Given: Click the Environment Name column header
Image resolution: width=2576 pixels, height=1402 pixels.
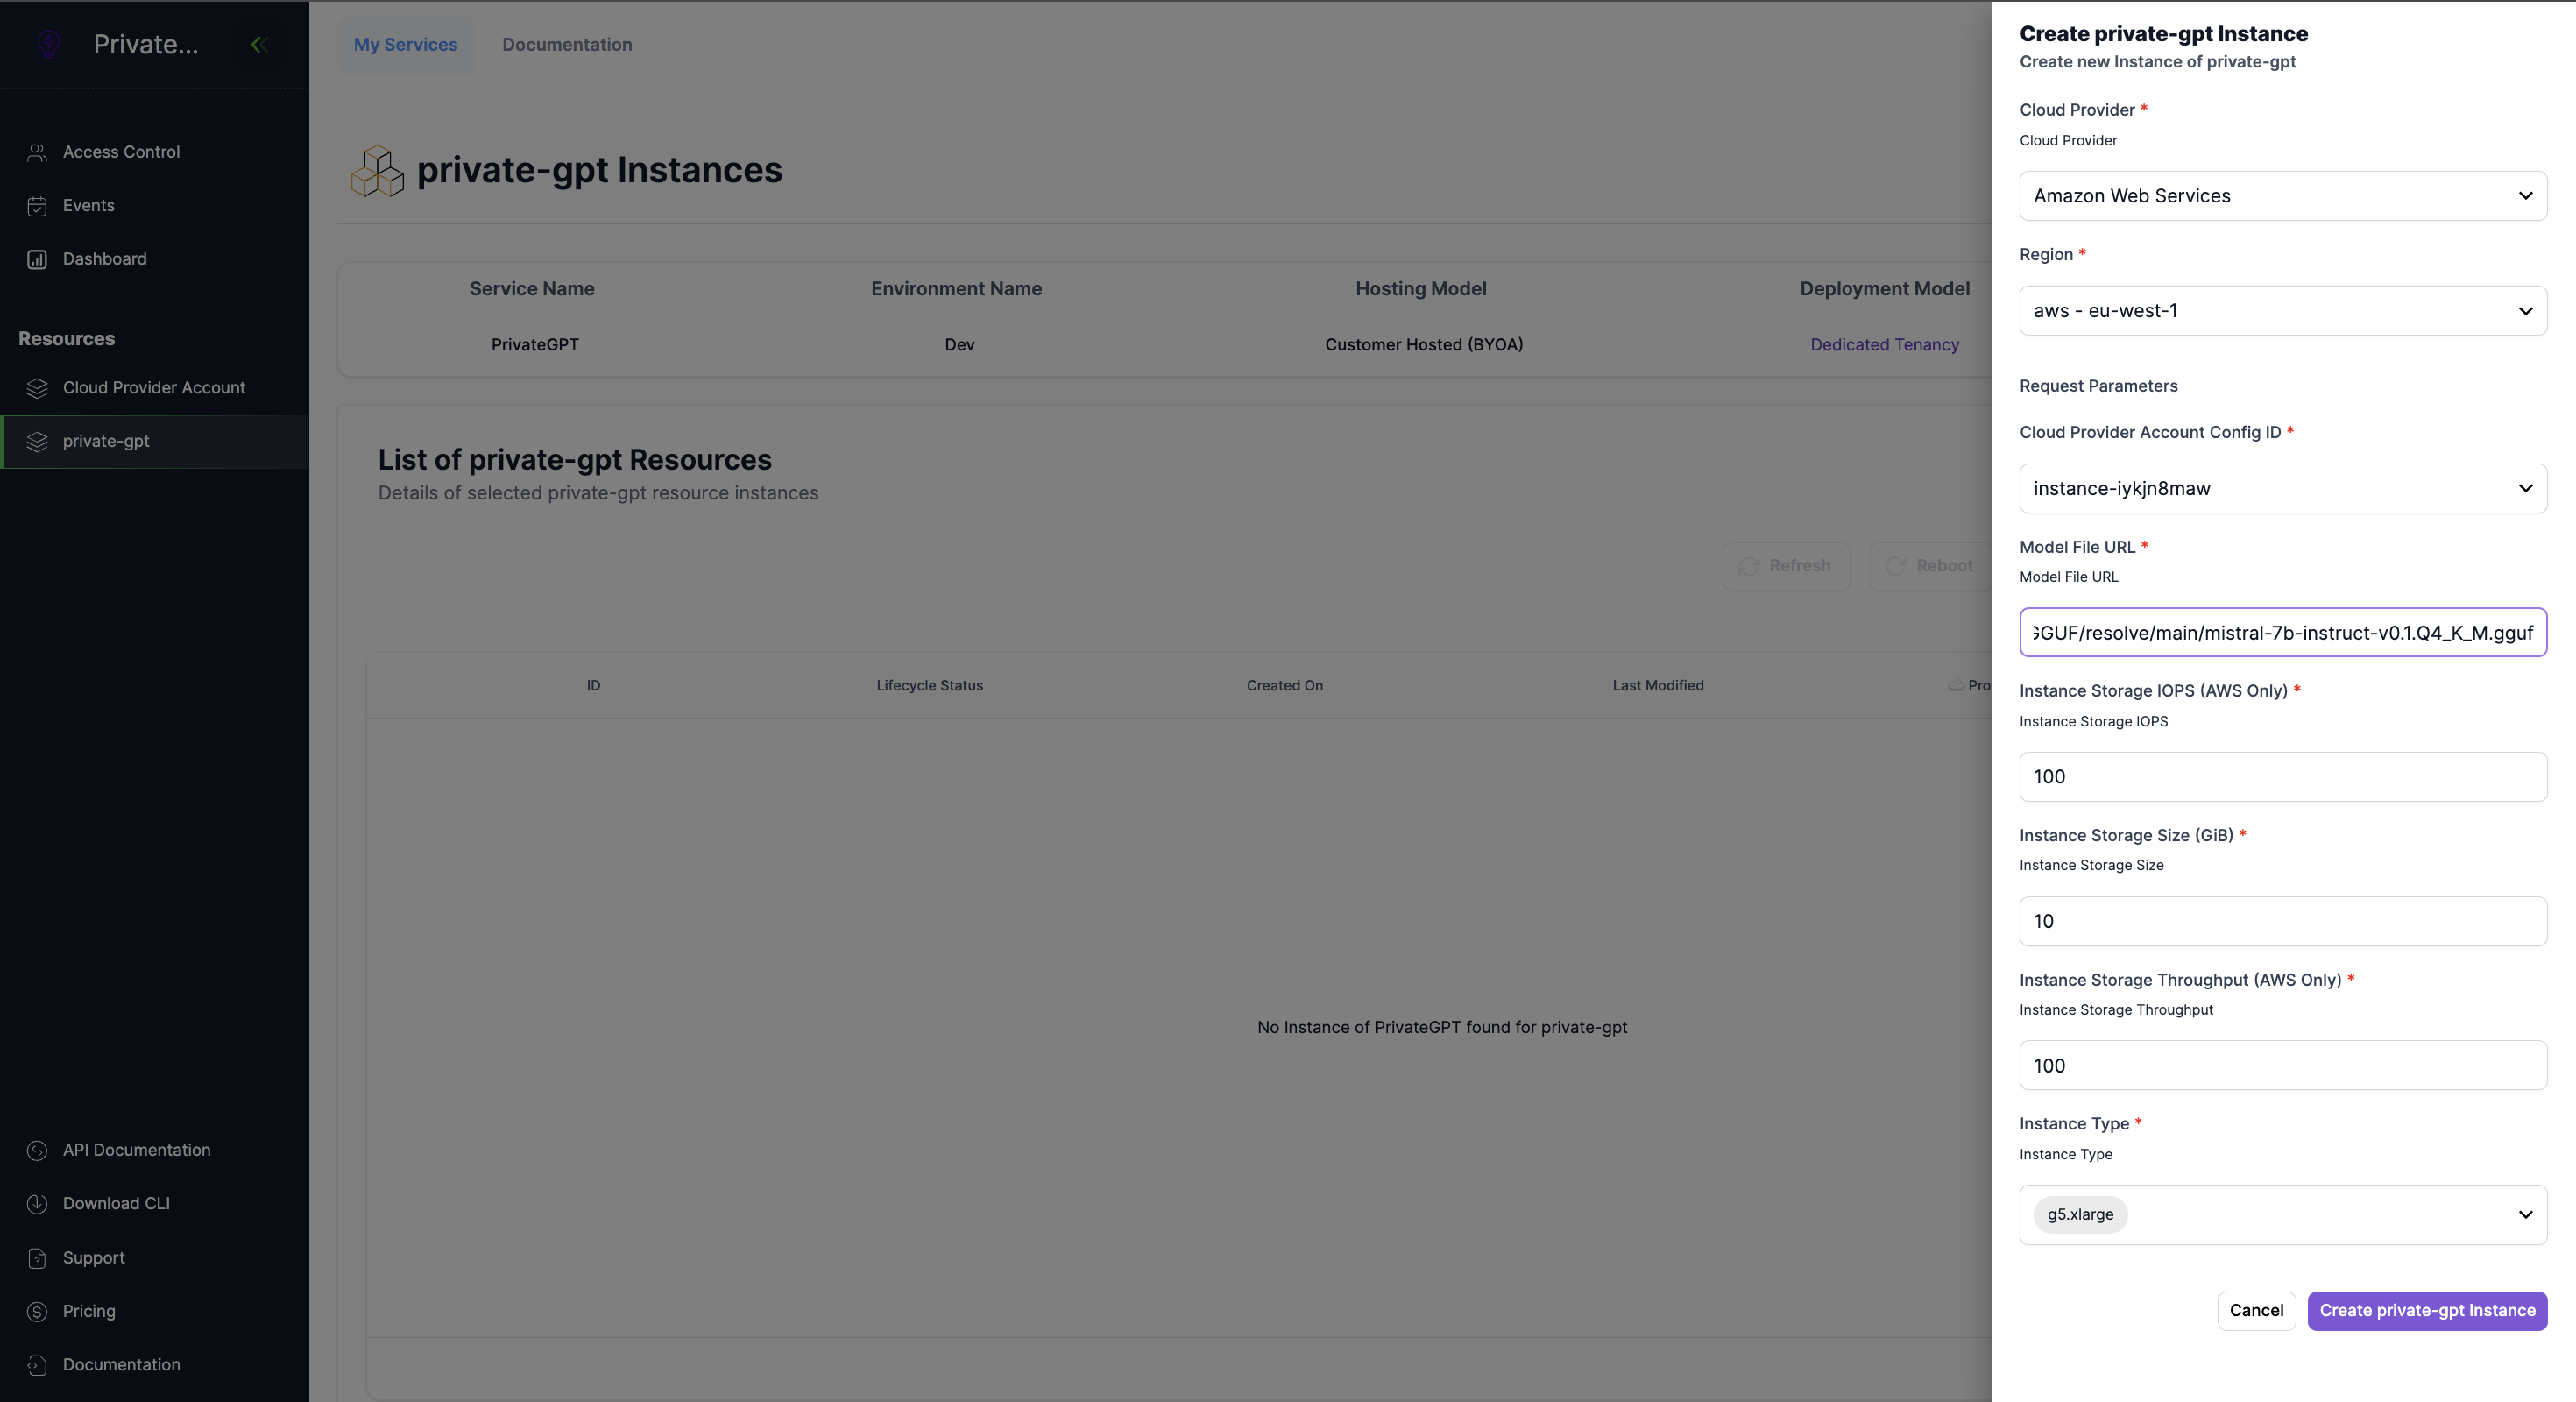Looking at the screenshot, I should coord(956,289).
